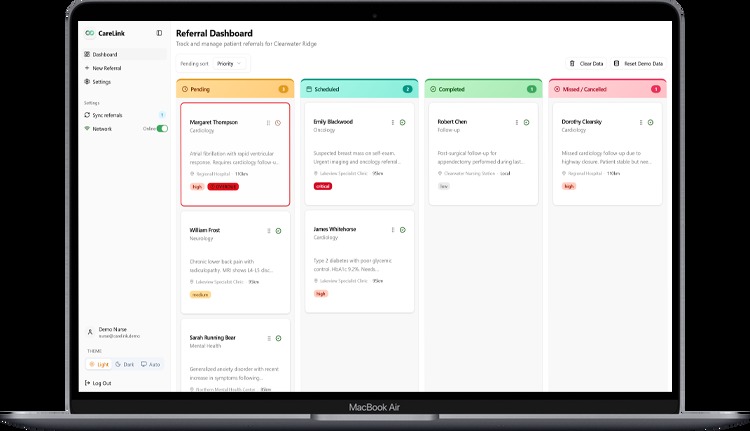Open Settings in the sidebar
750x431 pixels.
(x=125, y=82)
